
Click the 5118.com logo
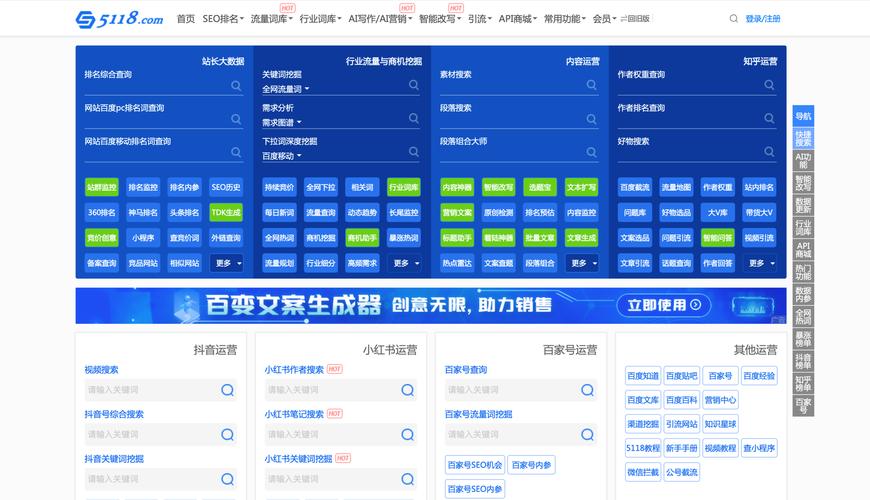(x=119, y=19)
